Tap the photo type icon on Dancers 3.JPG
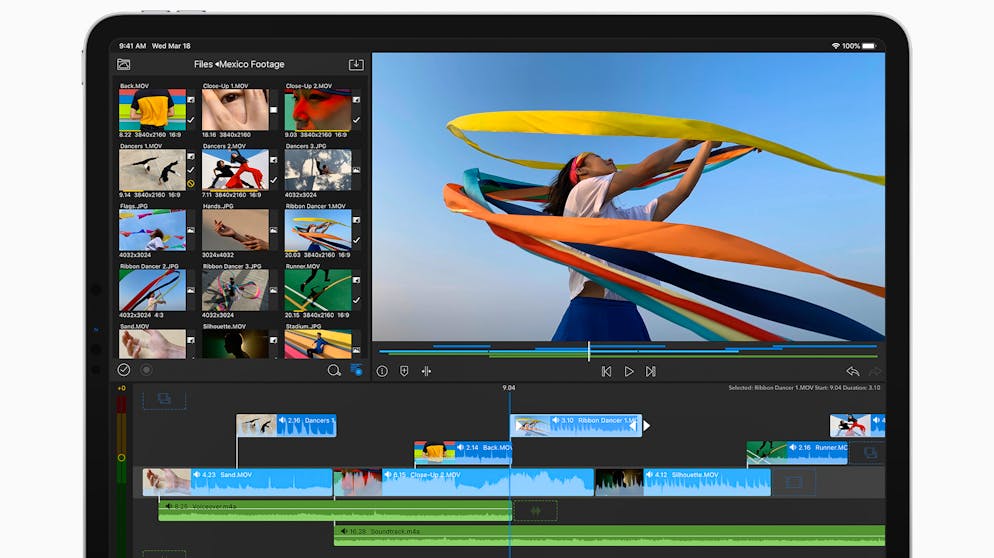Image resolution: width=994 pixels, height=558 pixels. 356,170
